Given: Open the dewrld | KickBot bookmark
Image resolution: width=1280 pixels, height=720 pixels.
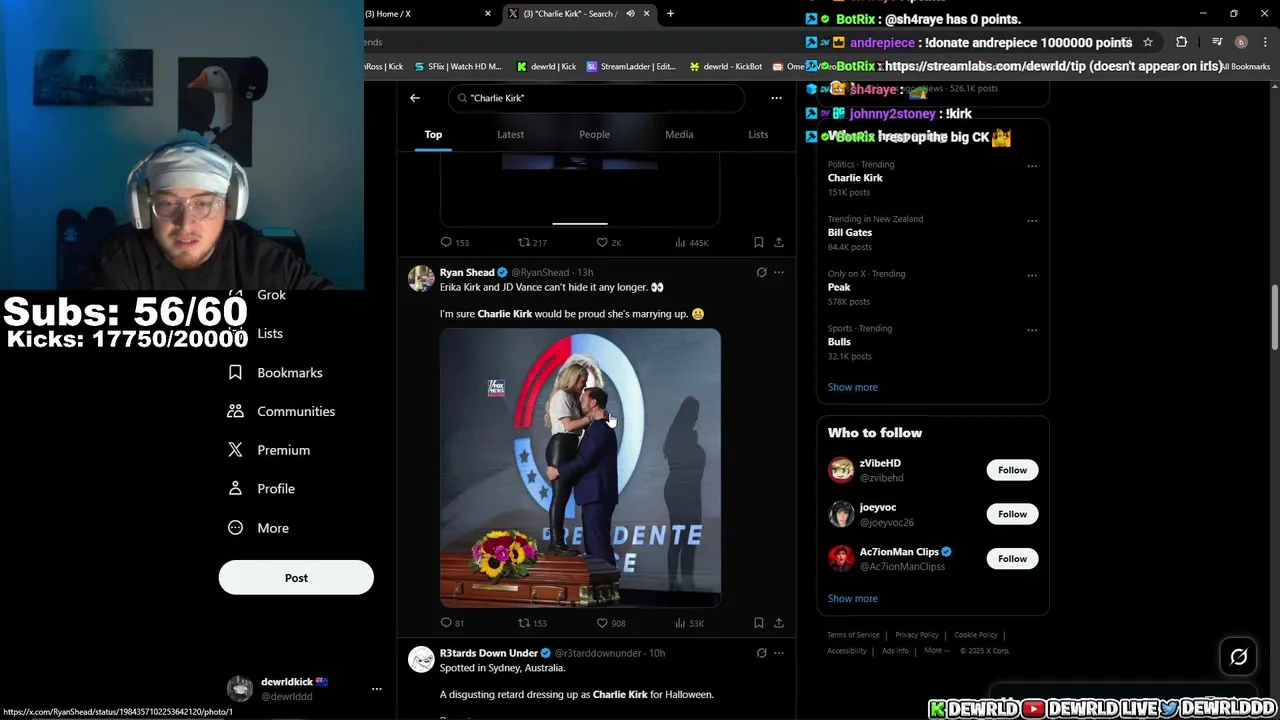Looking at the screenshot, I should click(x=725, y=67).
